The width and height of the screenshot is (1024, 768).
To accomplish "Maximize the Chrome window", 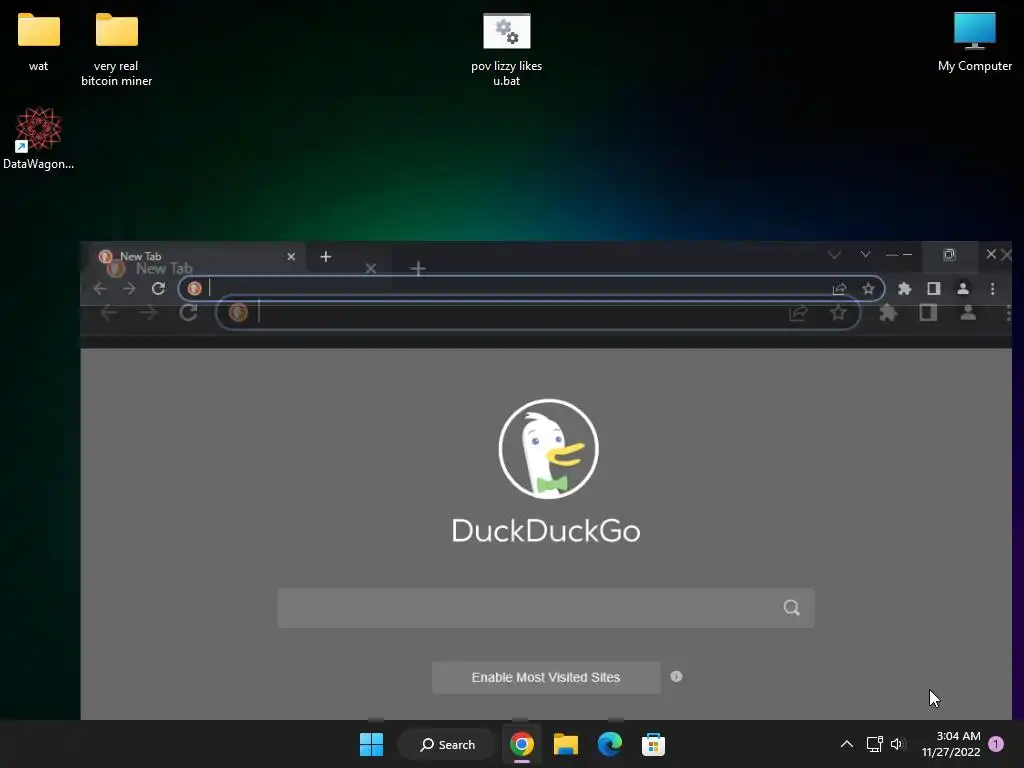I will click(x=950, y=254).
